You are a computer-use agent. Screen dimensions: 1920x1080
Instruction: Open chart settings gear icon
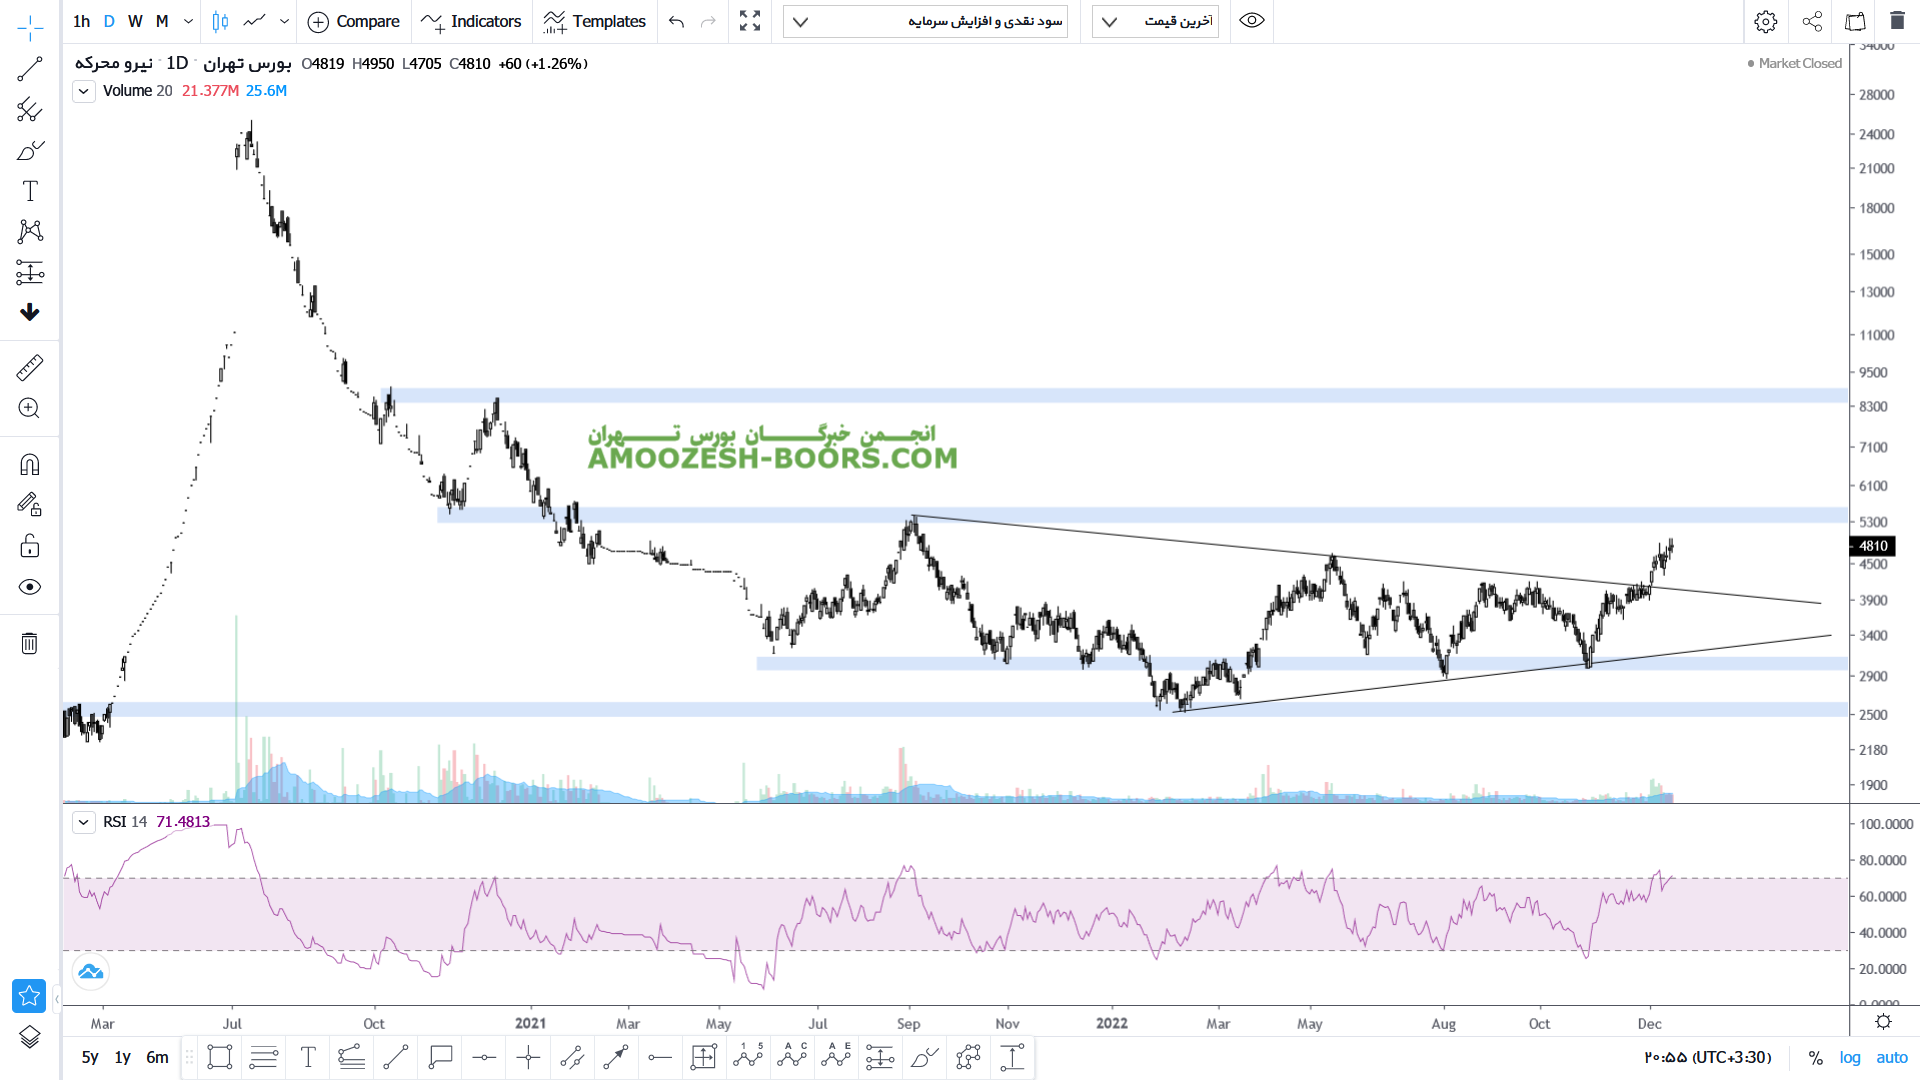pos(1766,21)
